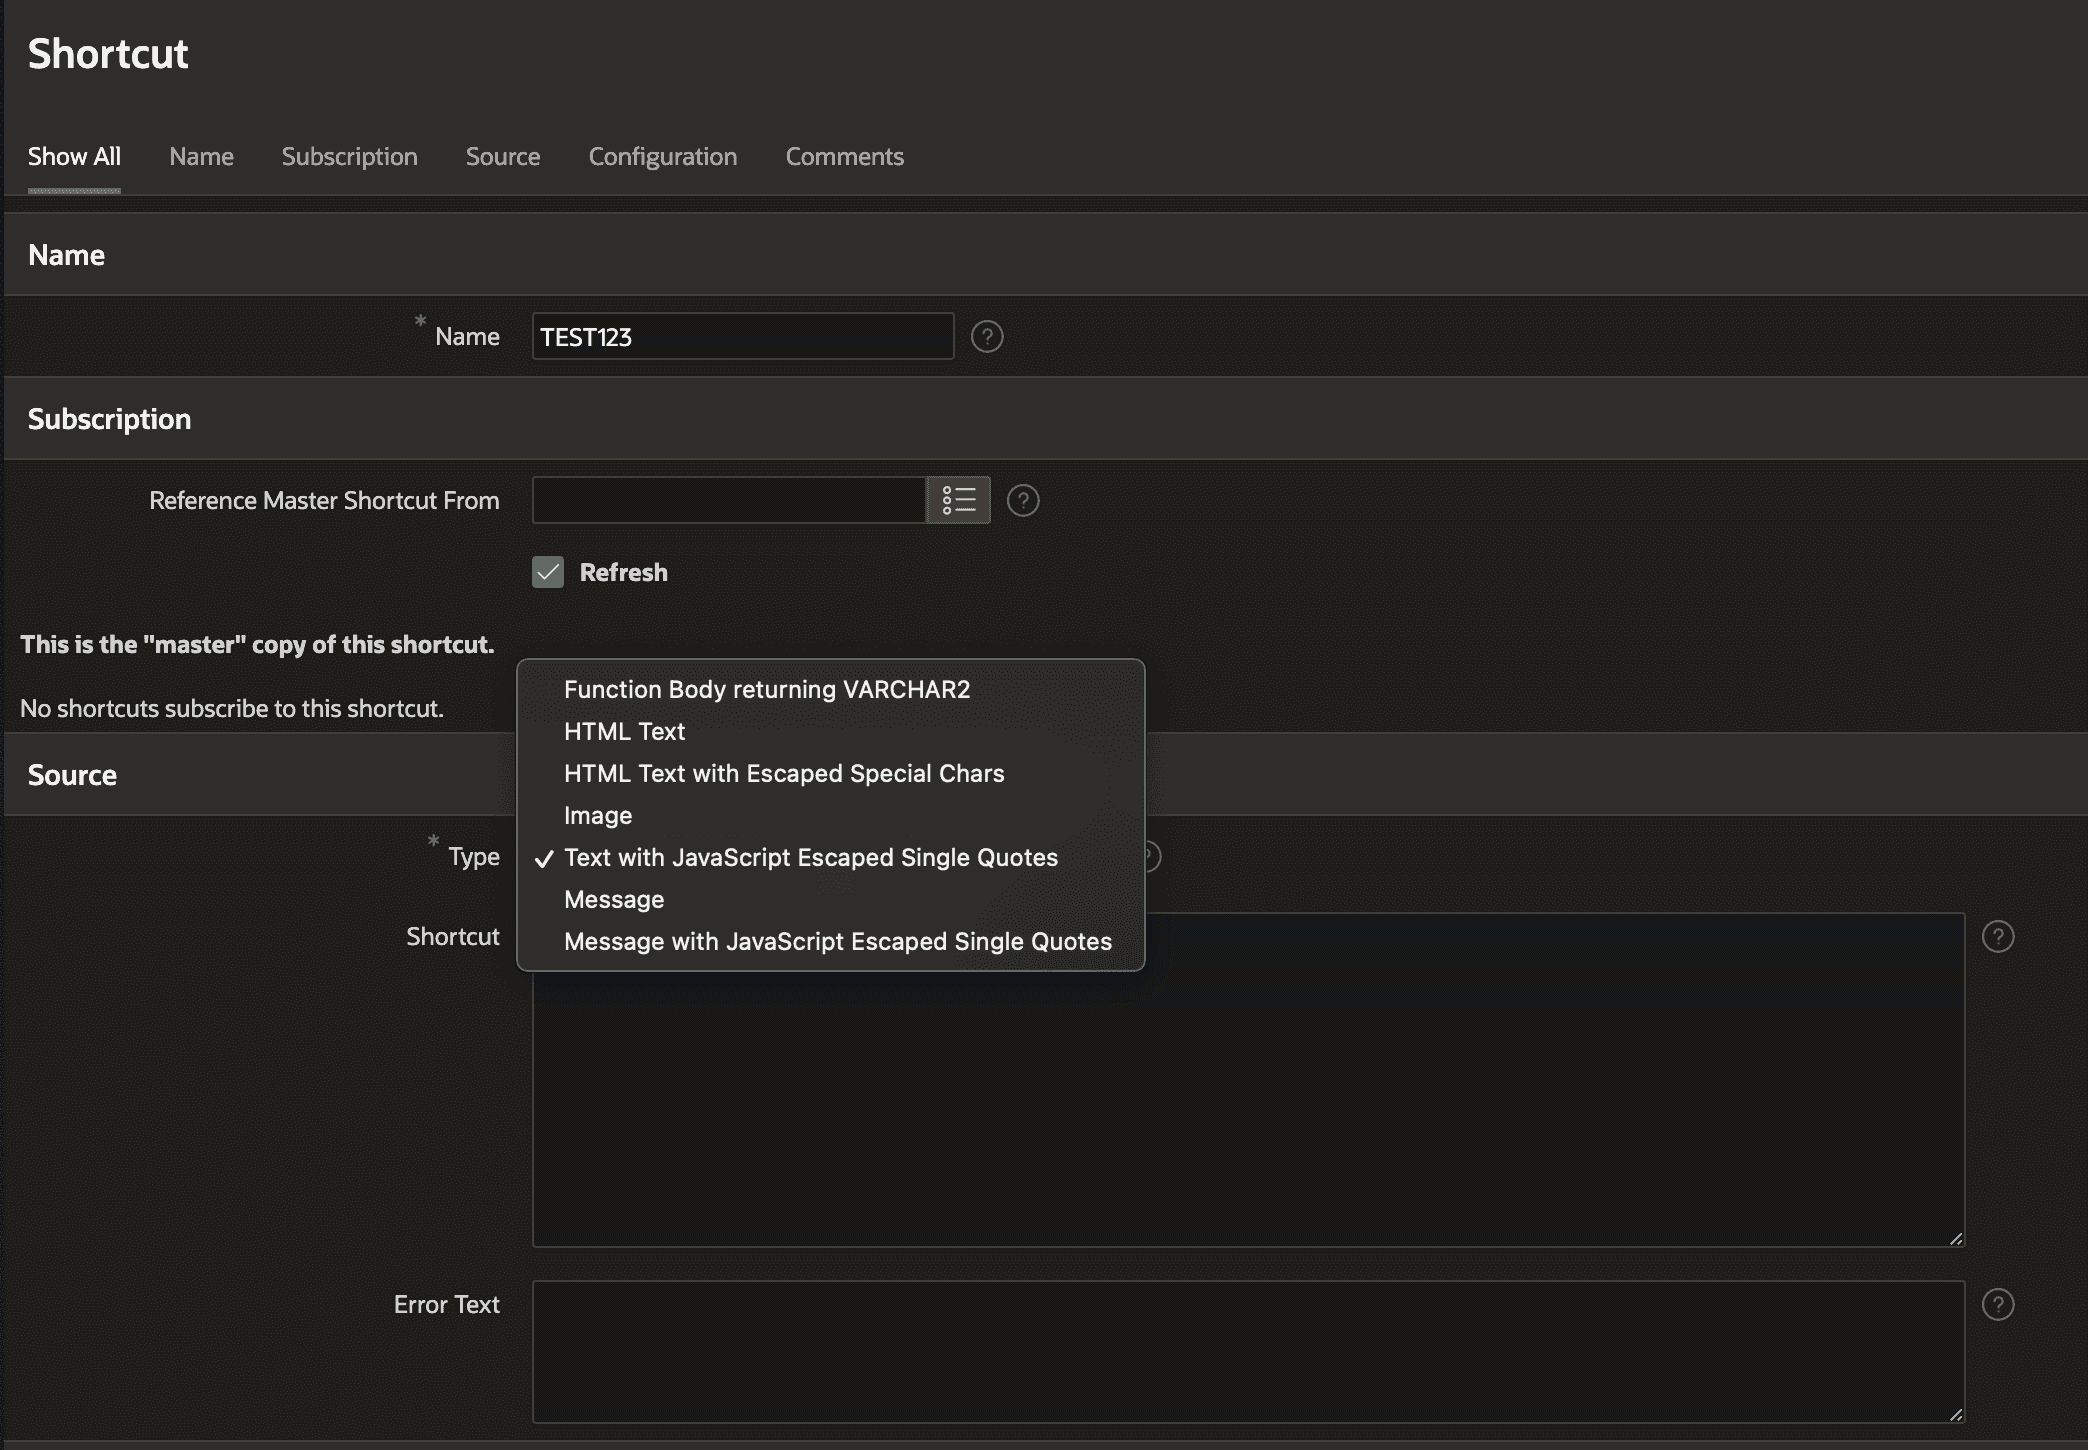Choose Message with JavaScript Escaped Single Quotes
The width and height of the screenshot is (2088, 1450).
837,942
